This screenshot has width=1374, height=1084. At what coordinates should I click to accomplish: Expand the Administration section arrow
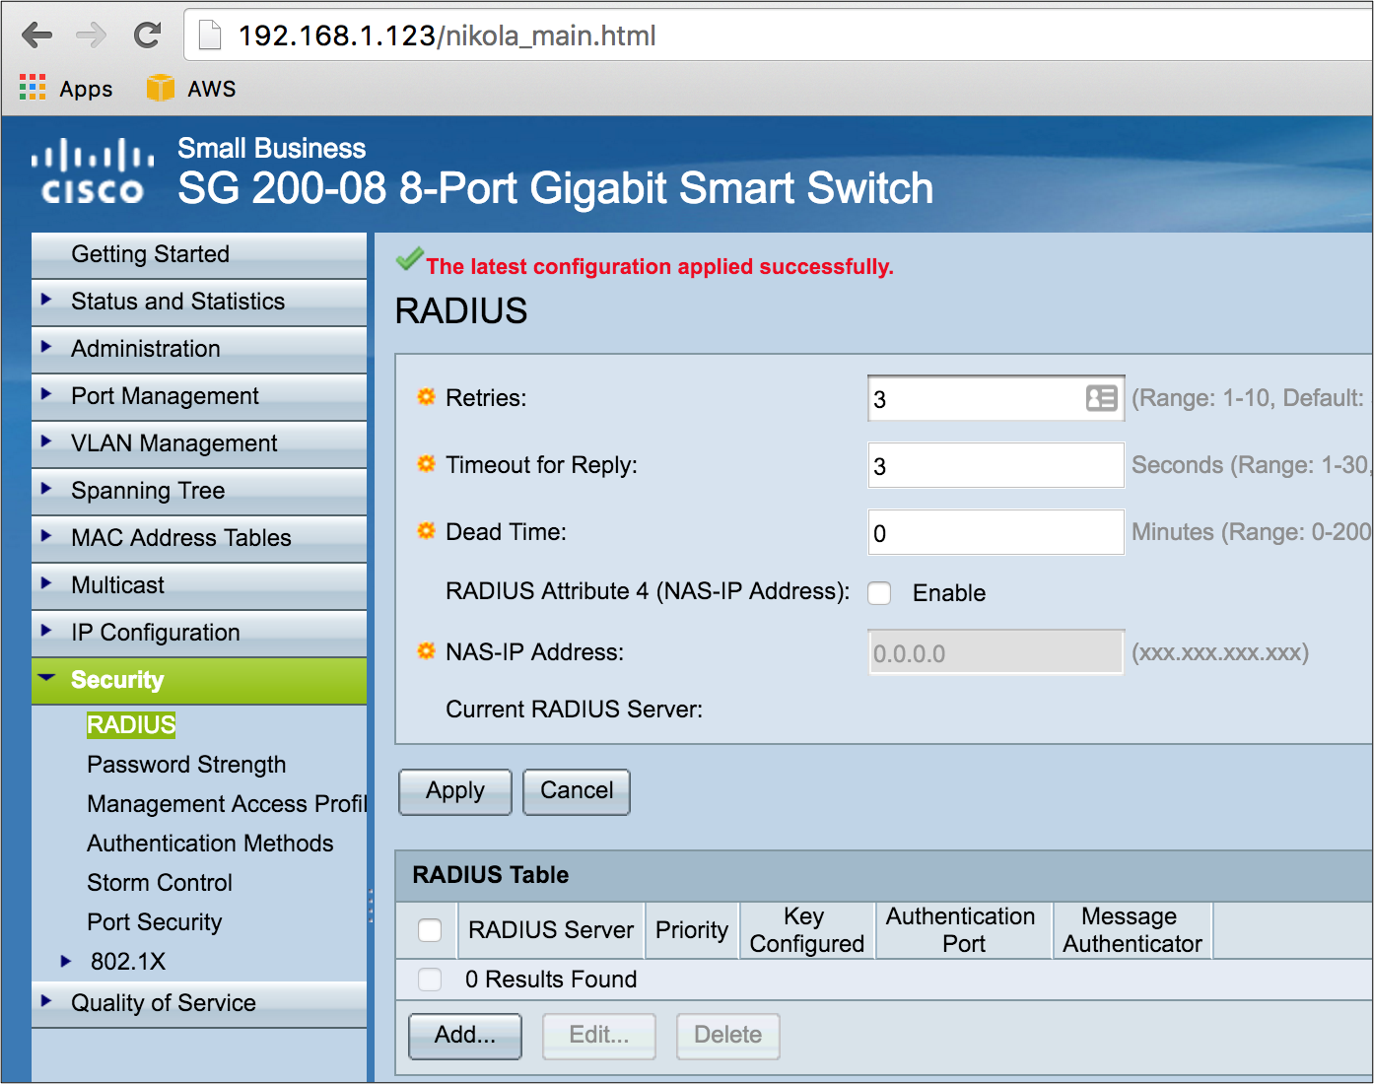(46, 347)
